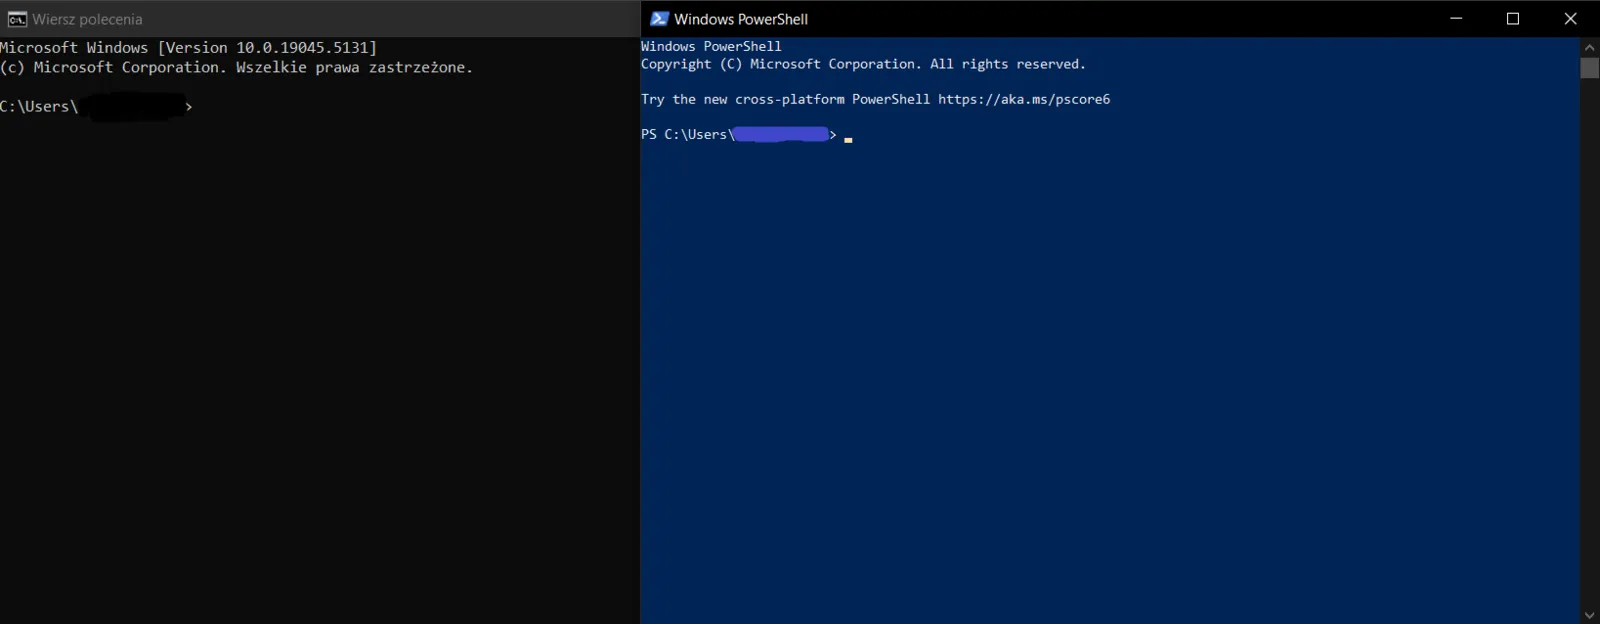Click the PowerShell scrollbar down arrow
Screen dimensions: 1600x624
1590,615
